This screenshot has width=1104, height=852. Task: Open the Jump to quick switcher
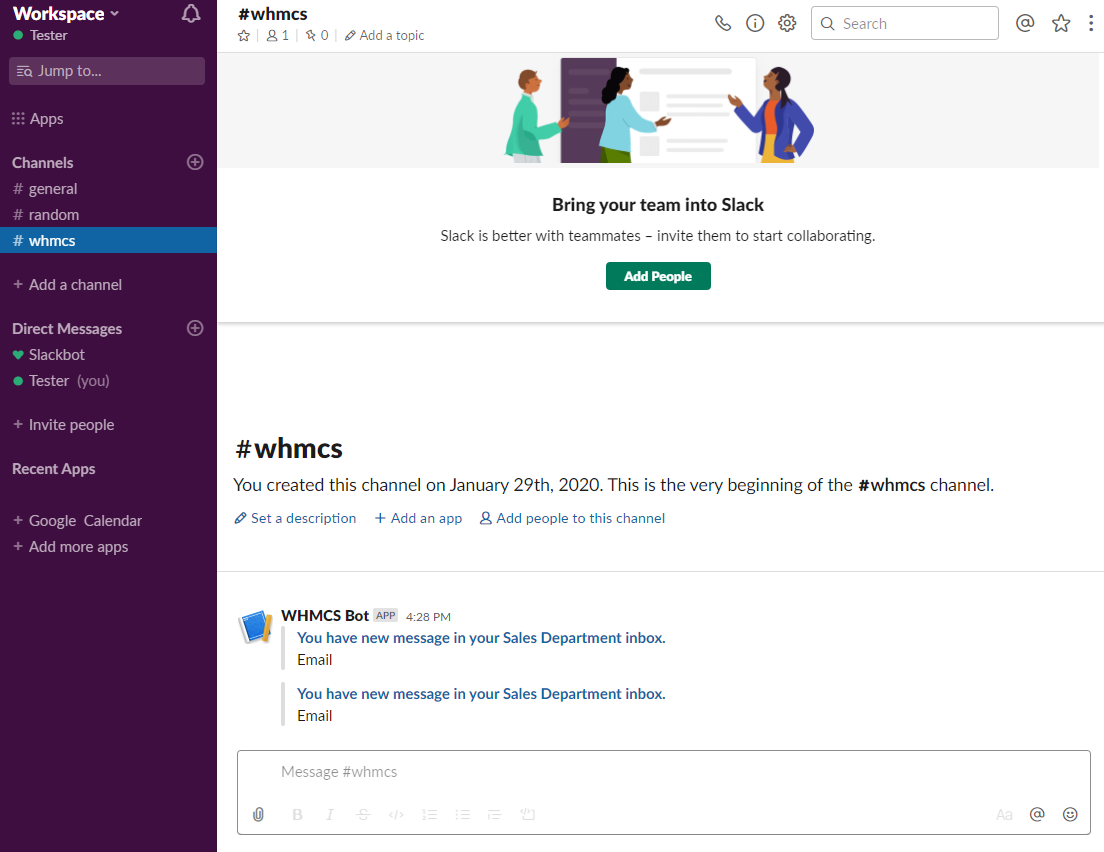[x=107, y=70]
